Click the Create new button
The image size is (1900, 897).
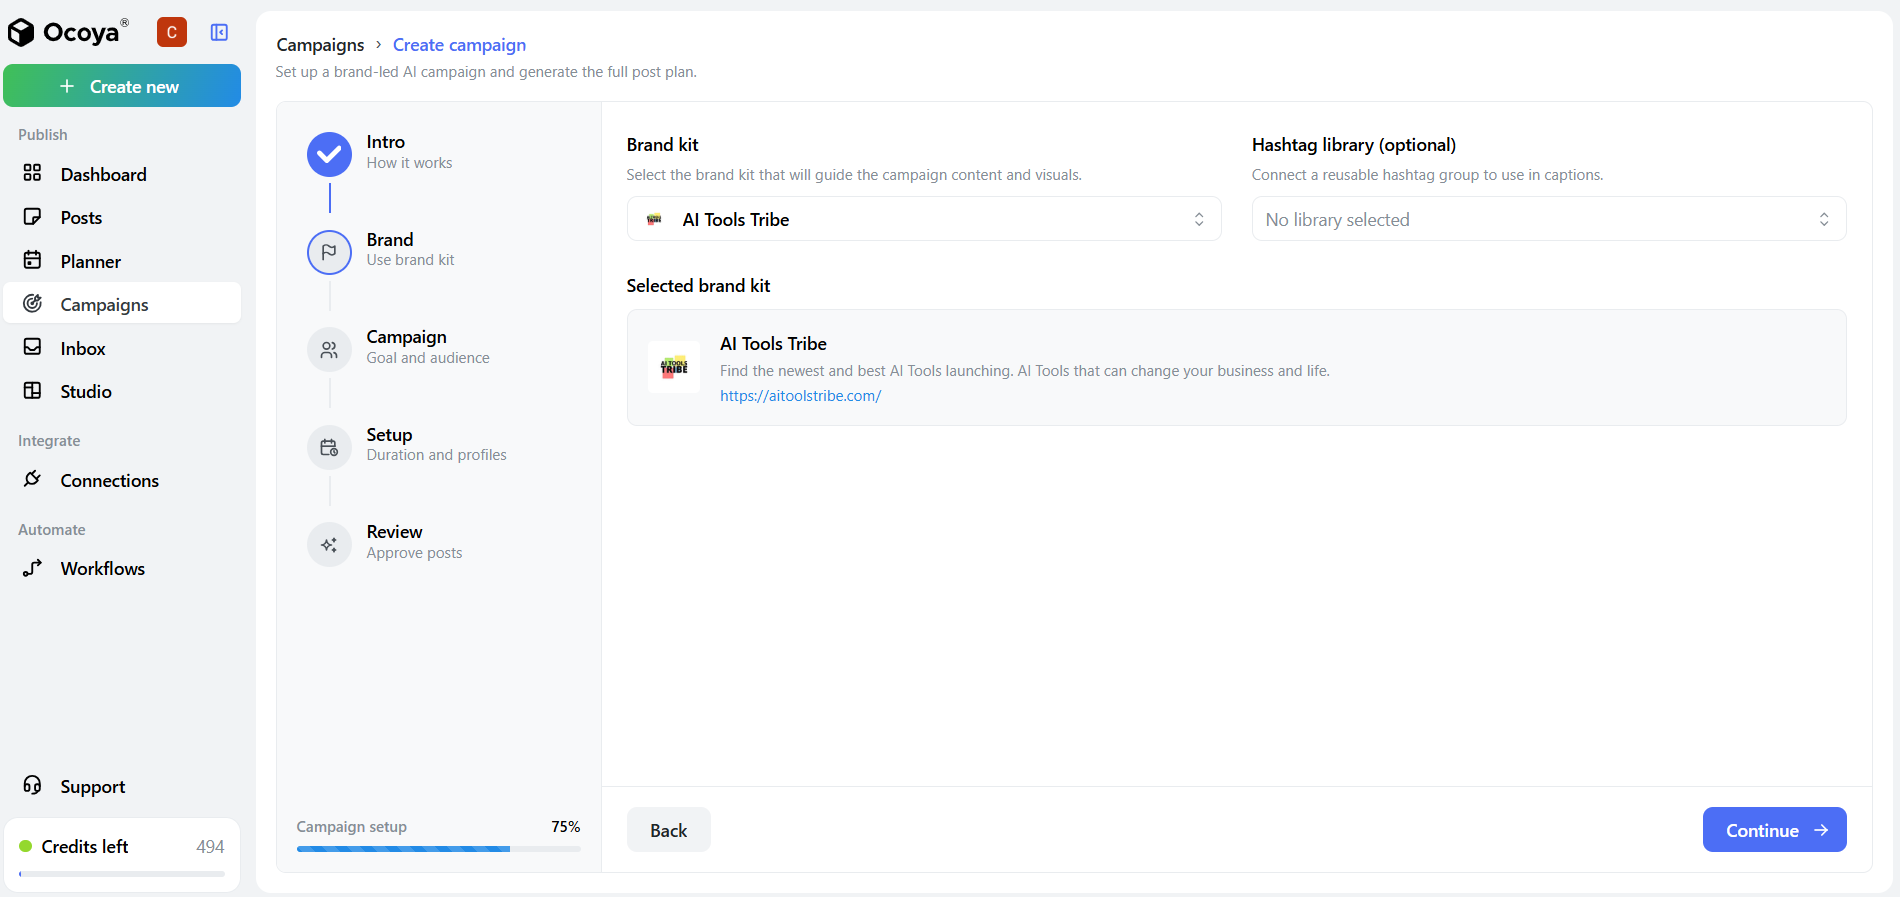click(x=122, y=86)
